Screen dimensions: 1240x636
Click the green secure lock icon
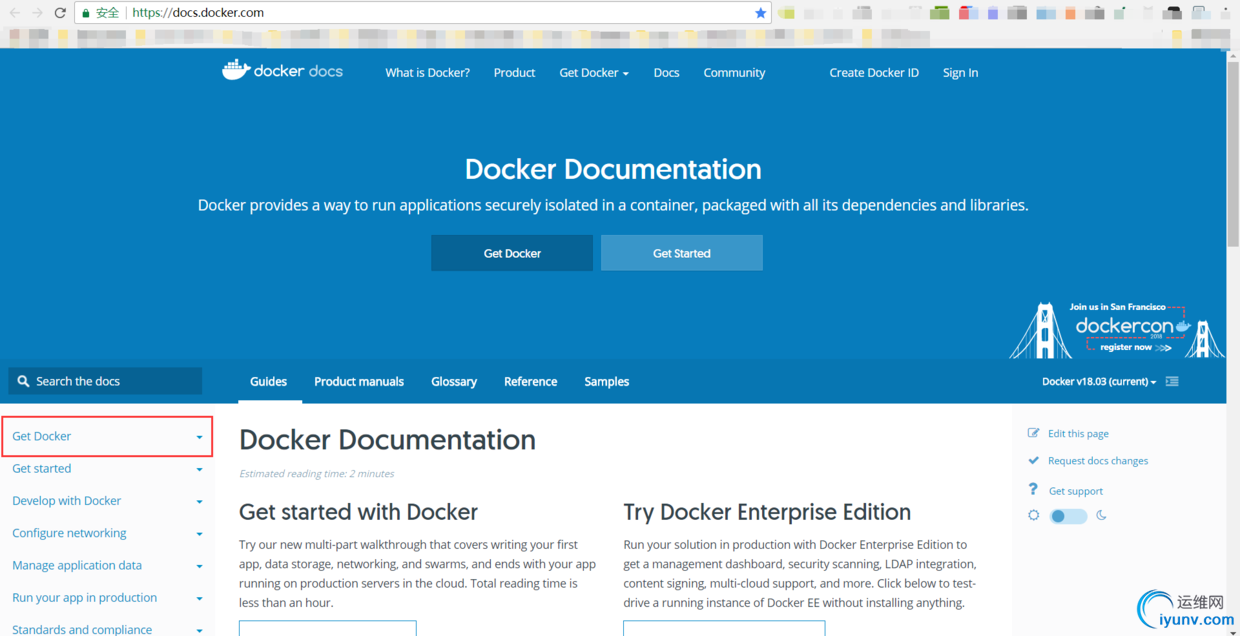(x=86, y=13)
